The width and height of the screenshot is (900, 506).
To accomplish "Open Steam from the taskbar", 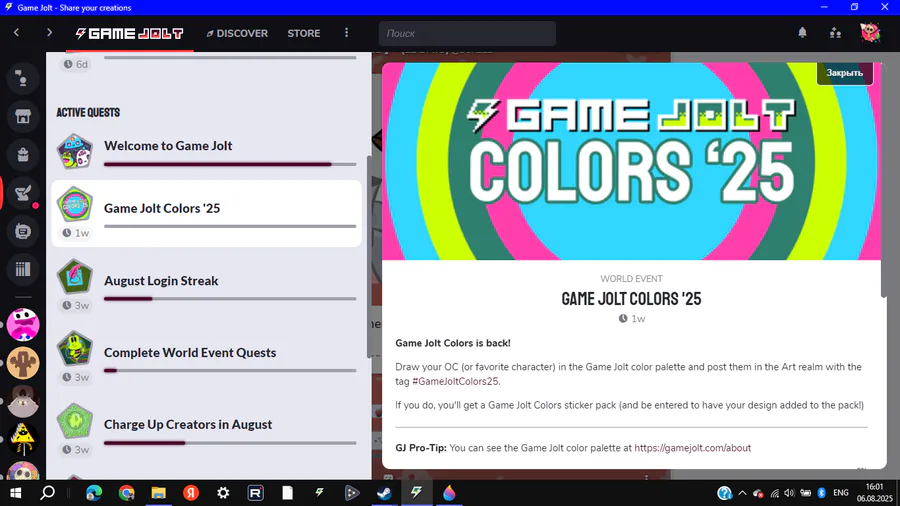I will click(385, 493).
